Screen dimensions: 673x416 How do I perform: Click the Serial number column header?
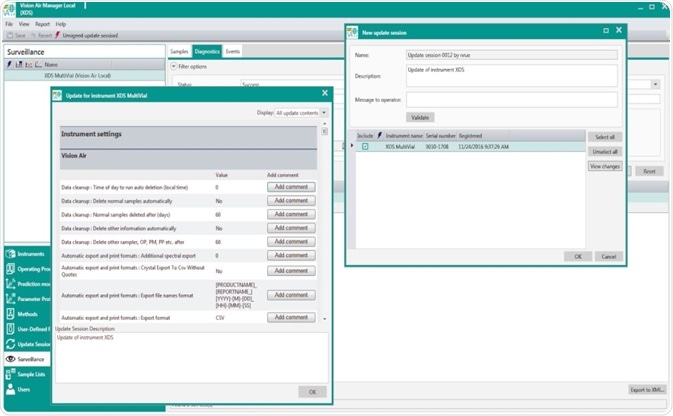coord(440,136)
